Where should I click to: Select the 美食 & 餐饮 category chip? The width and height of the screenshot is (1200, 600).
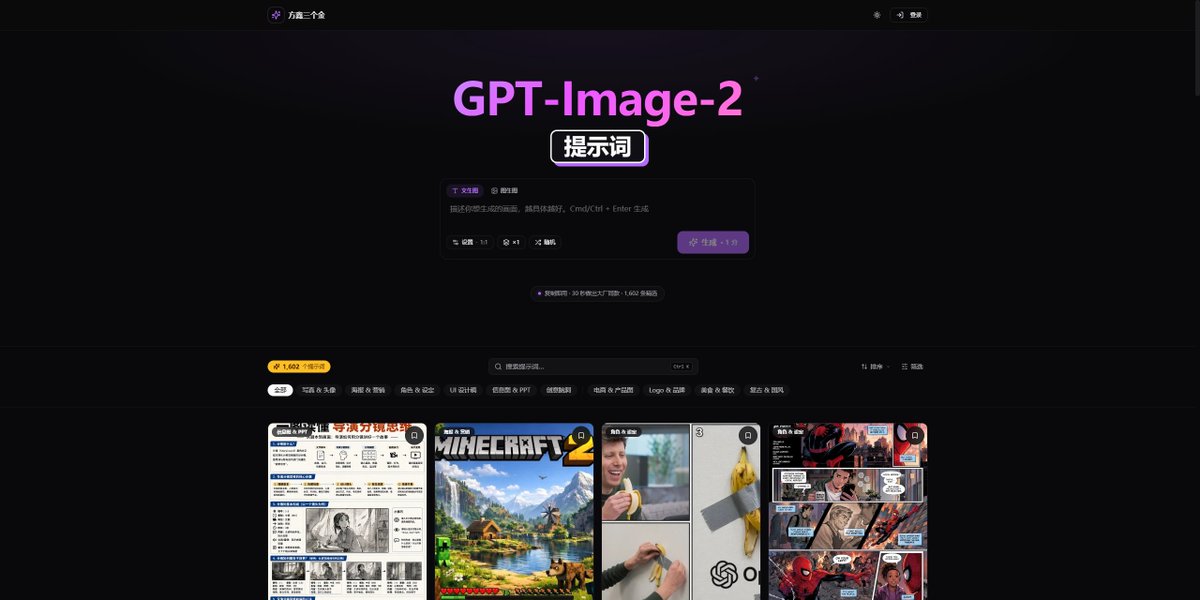717,390
